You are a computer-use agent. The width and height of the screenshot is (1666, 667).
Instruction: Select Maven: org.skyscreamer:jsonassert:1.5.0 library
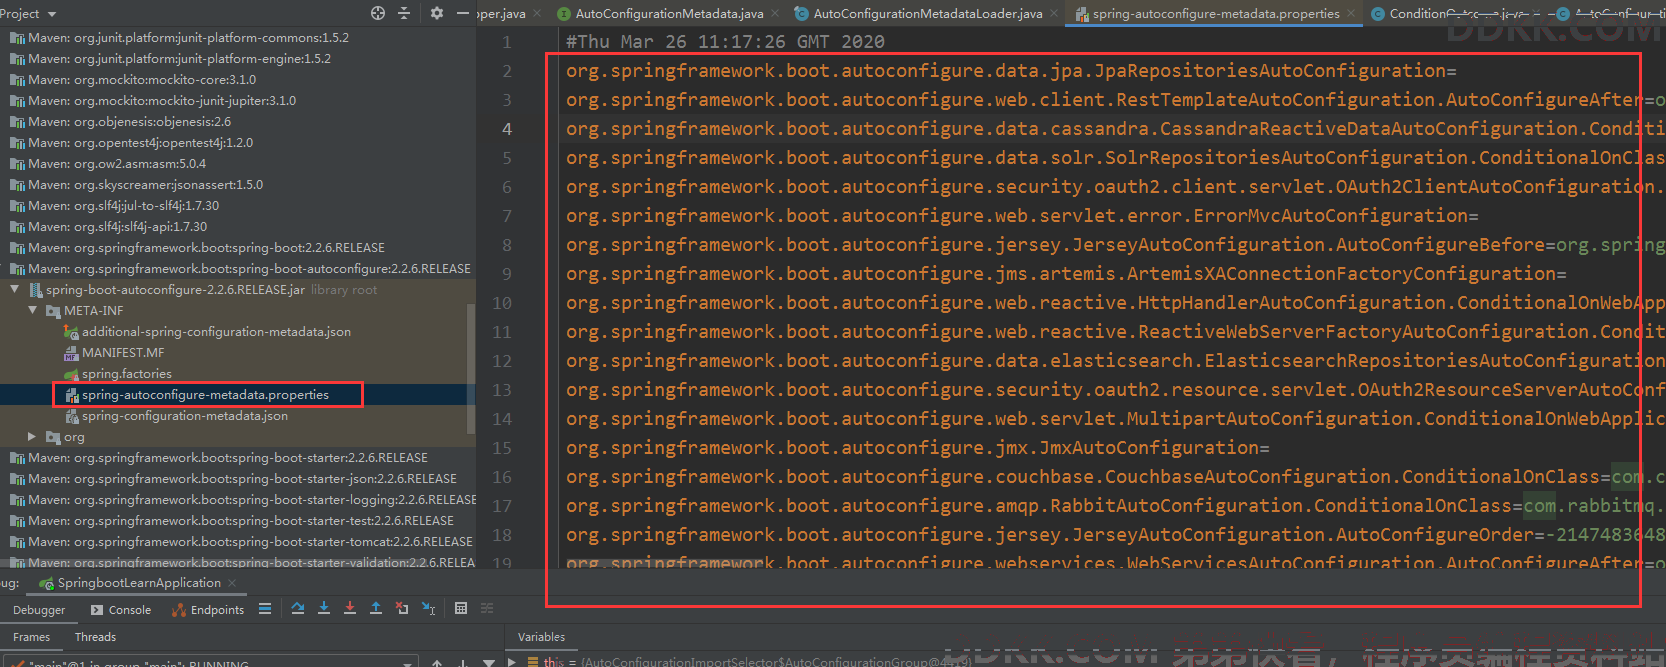click(146, 185)
